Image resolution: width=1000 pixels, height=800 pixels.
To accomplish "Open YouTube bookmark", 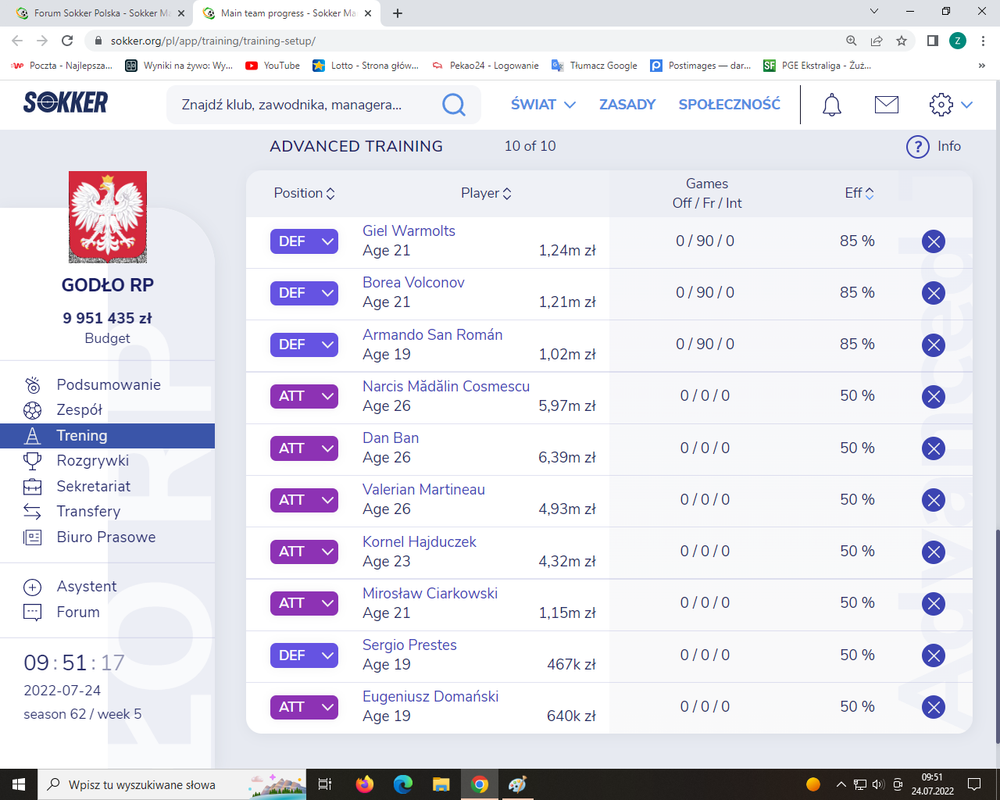I will click(x=273, y=65).
